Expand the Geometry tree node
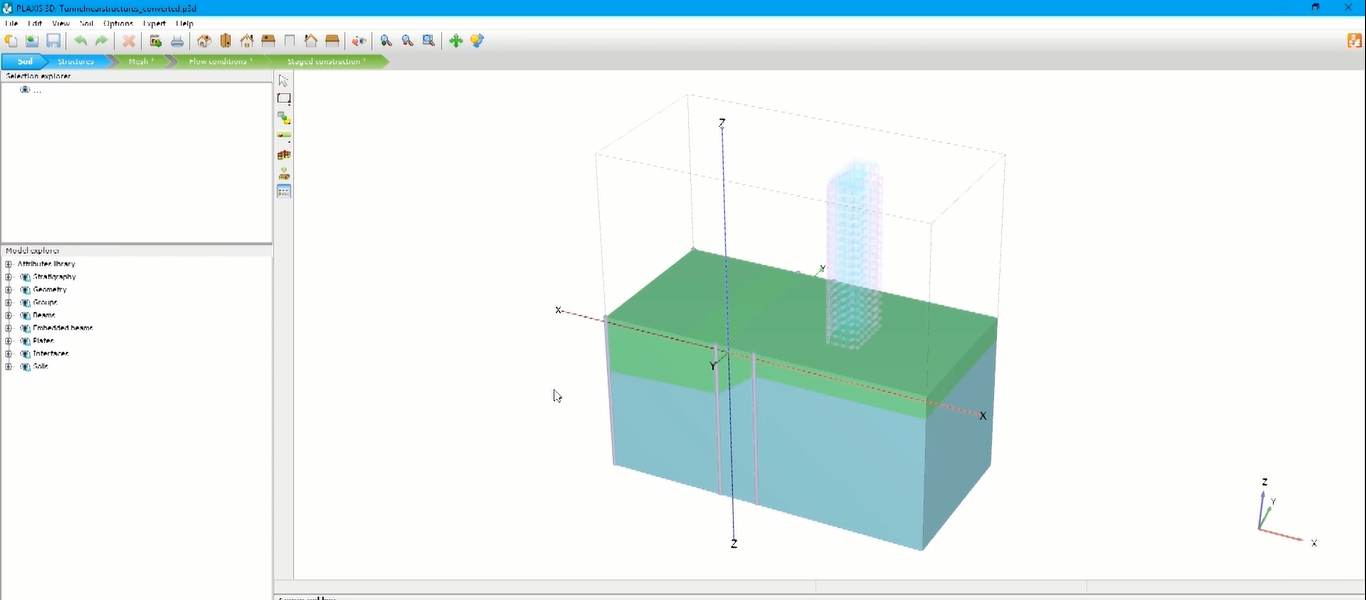 pos(9,290)
